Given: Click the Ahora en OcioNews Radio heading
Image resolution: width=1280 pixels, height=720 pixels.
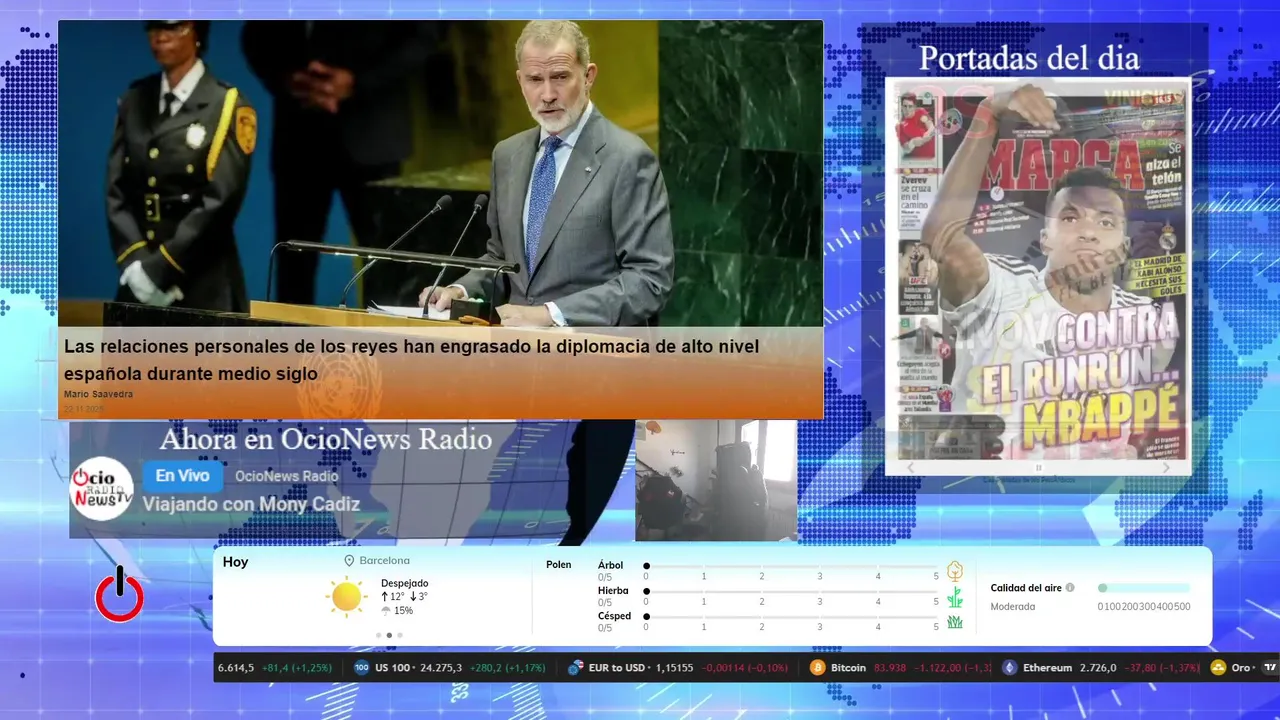Looking at the screenshot, I should [326, 439].
